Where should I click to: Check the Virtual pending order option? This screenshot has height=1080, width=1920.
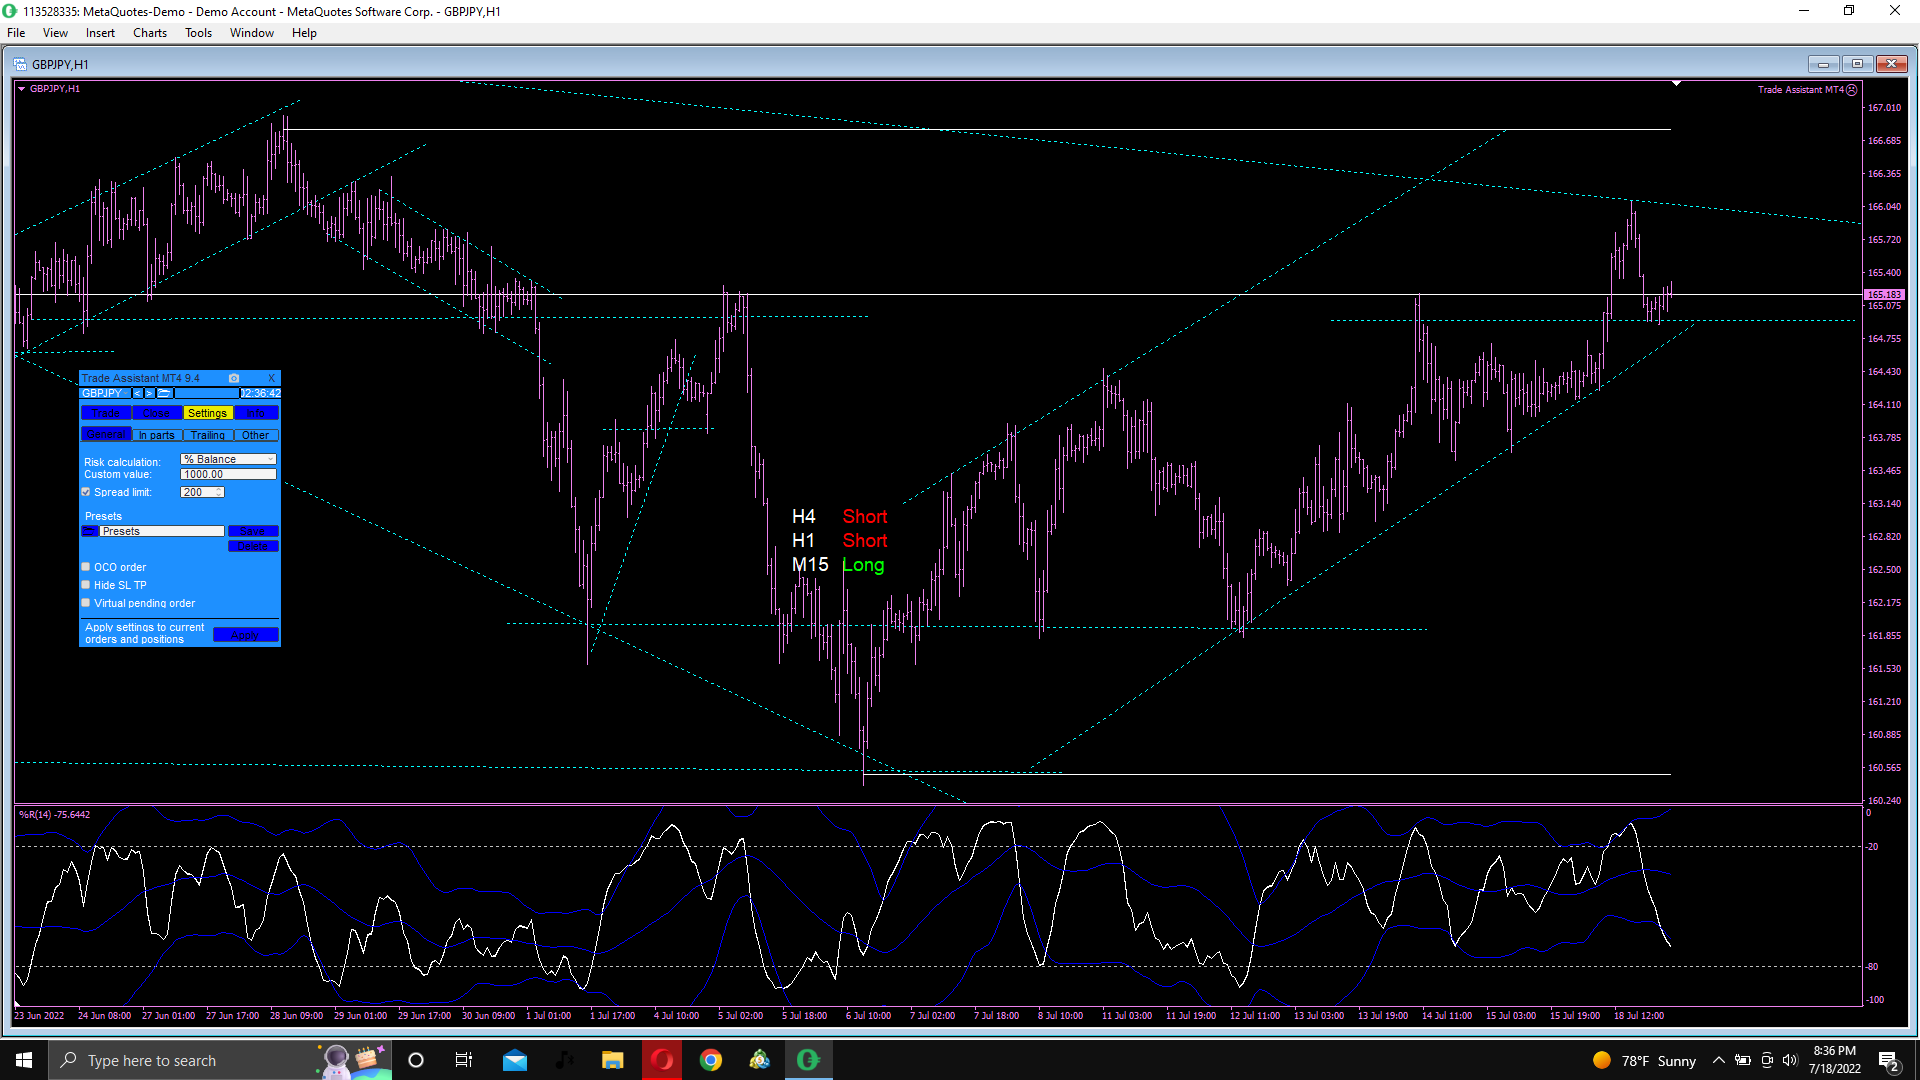click(86, 603)
